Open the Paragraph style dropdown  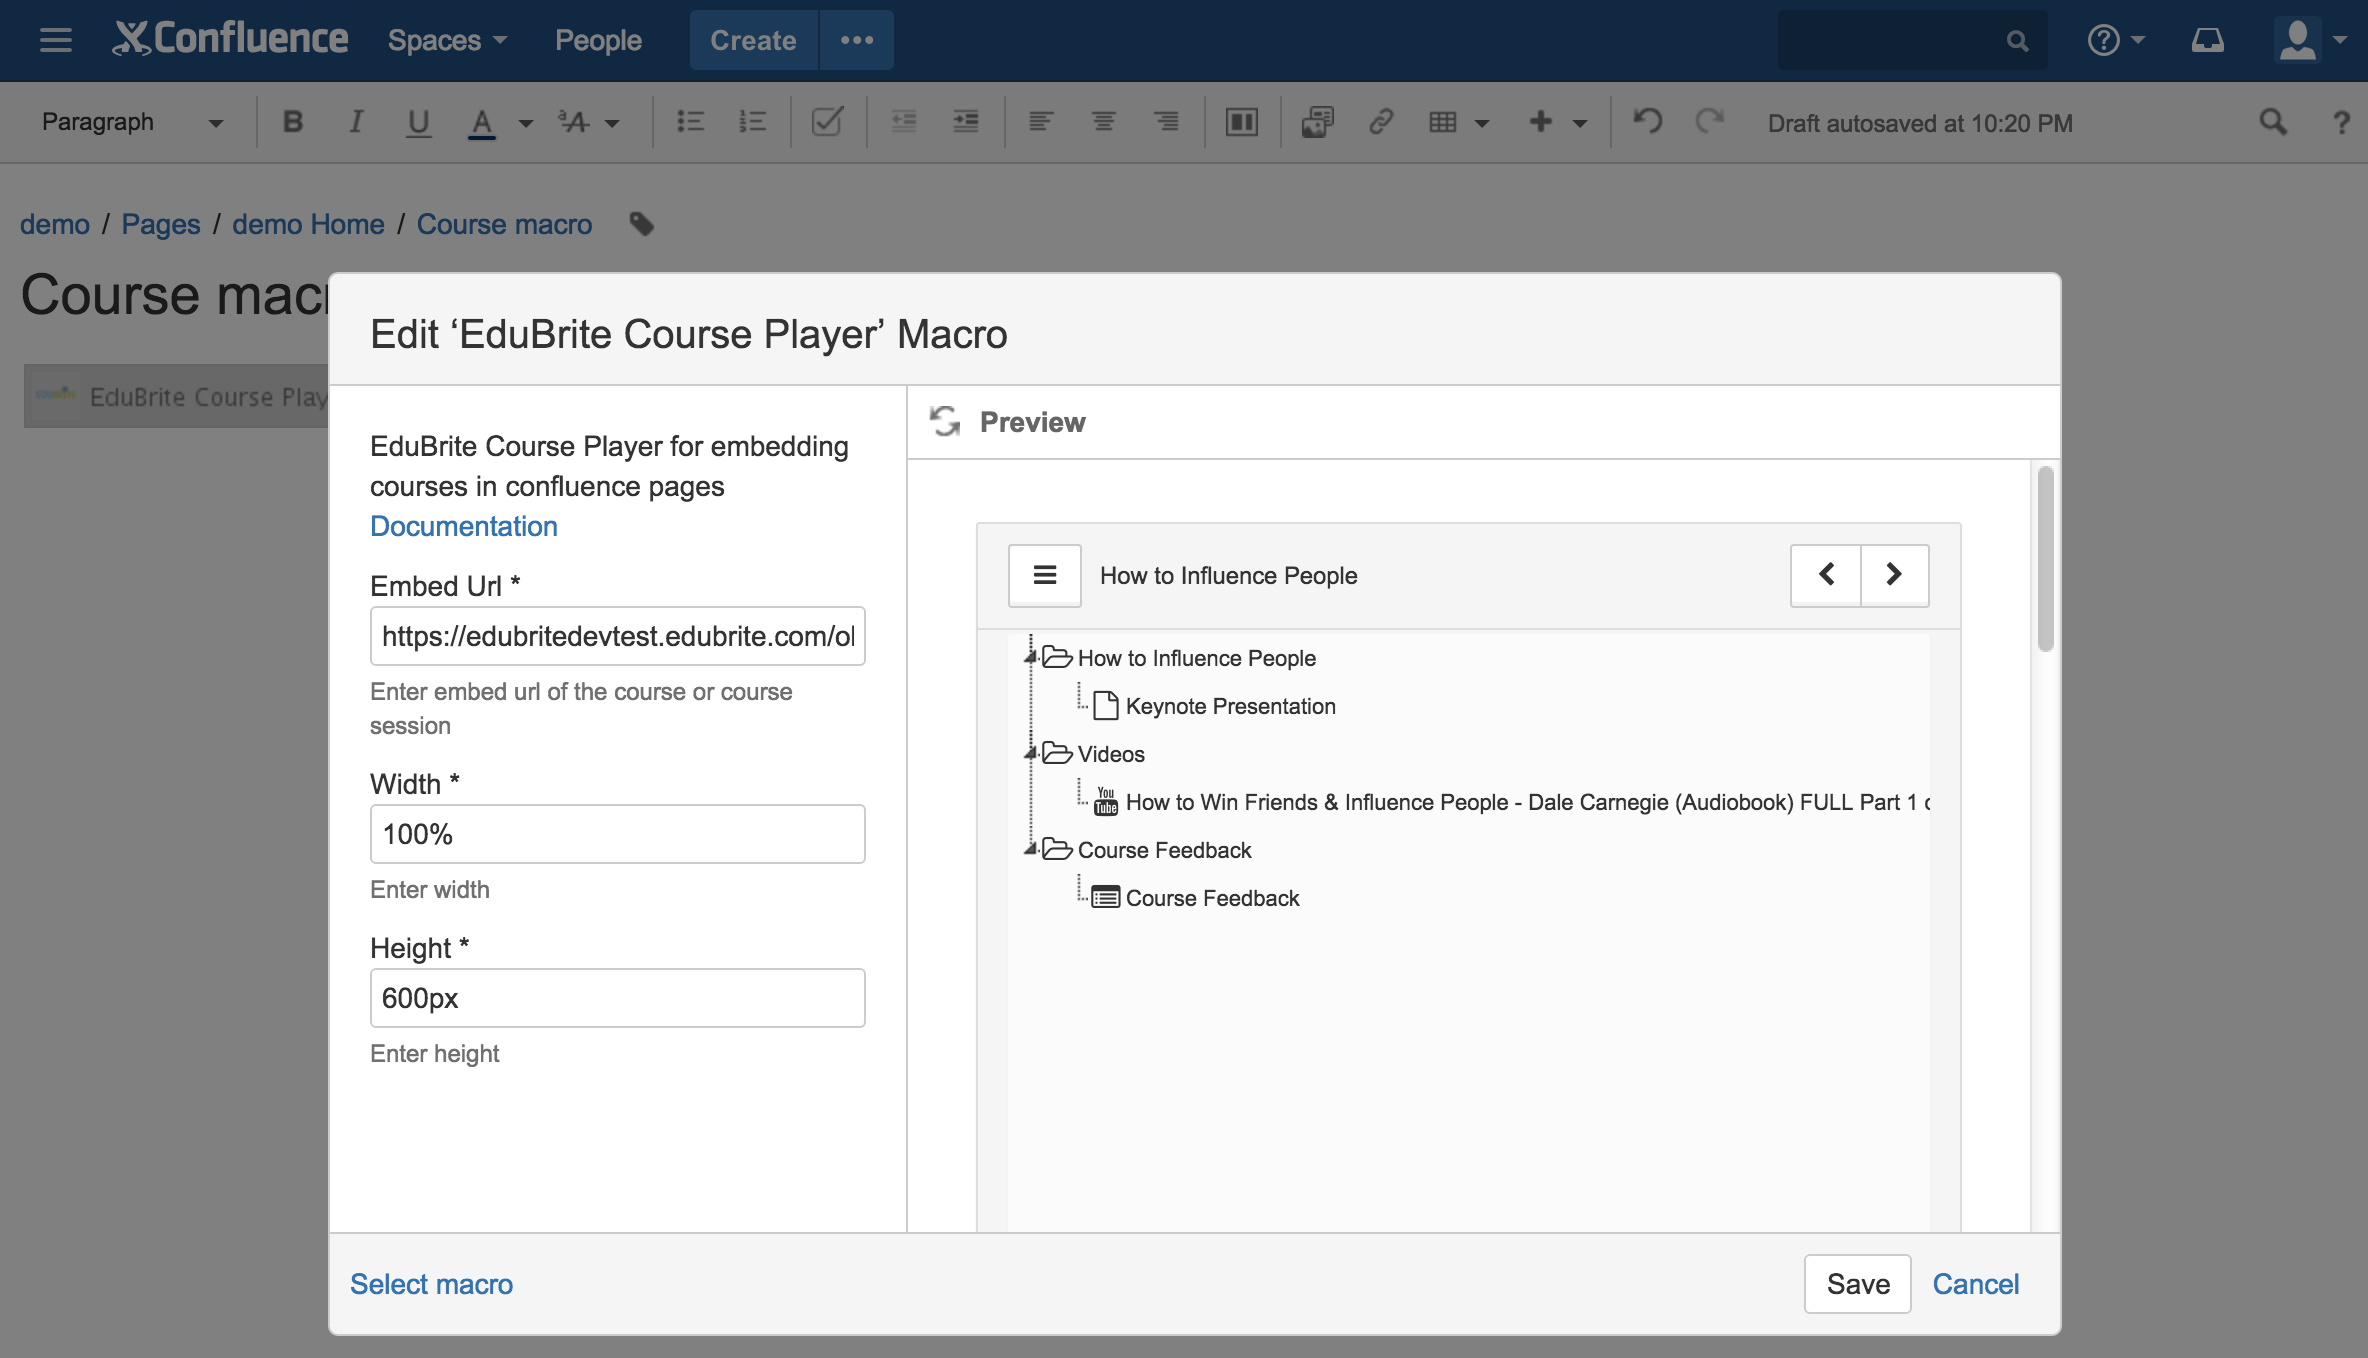[130, 122]
